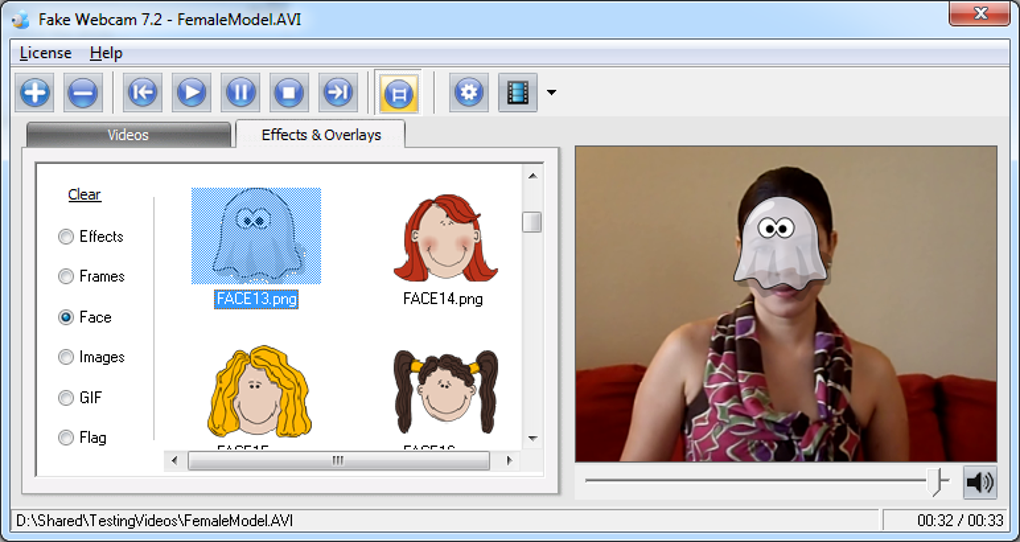Select the Effects radio button
This screenshot has width=1020, height=542.
coord(66,236)
